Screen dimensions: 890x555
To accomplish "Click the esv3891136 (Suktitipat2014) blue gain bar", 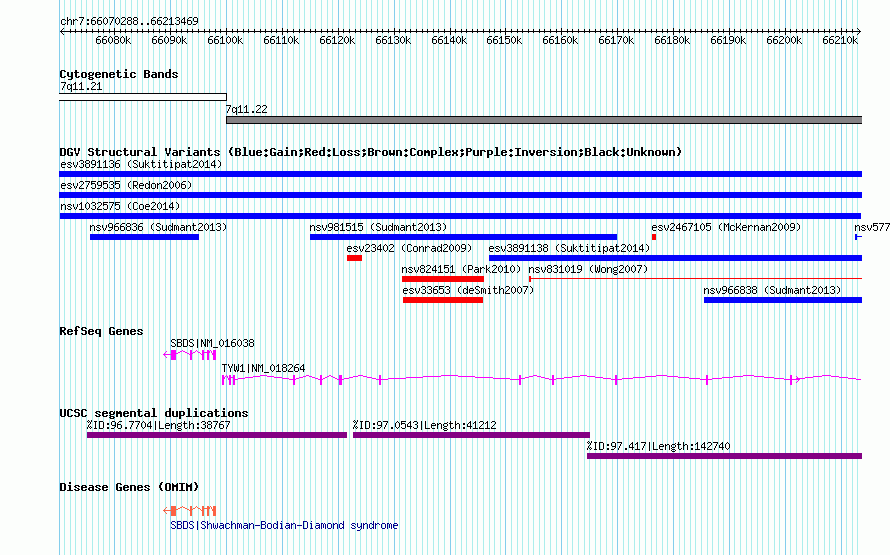I will (460, 174).
